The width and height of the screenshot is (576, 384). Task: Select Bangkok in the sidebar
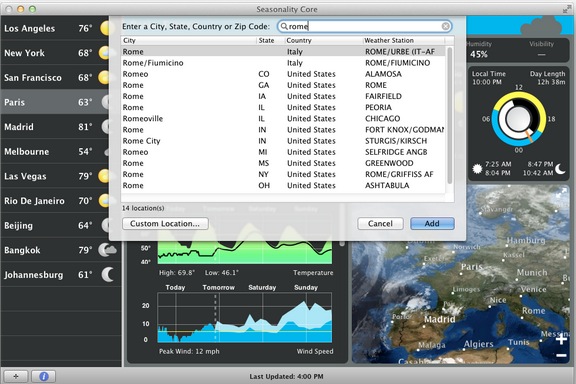[x=61, y=250]
